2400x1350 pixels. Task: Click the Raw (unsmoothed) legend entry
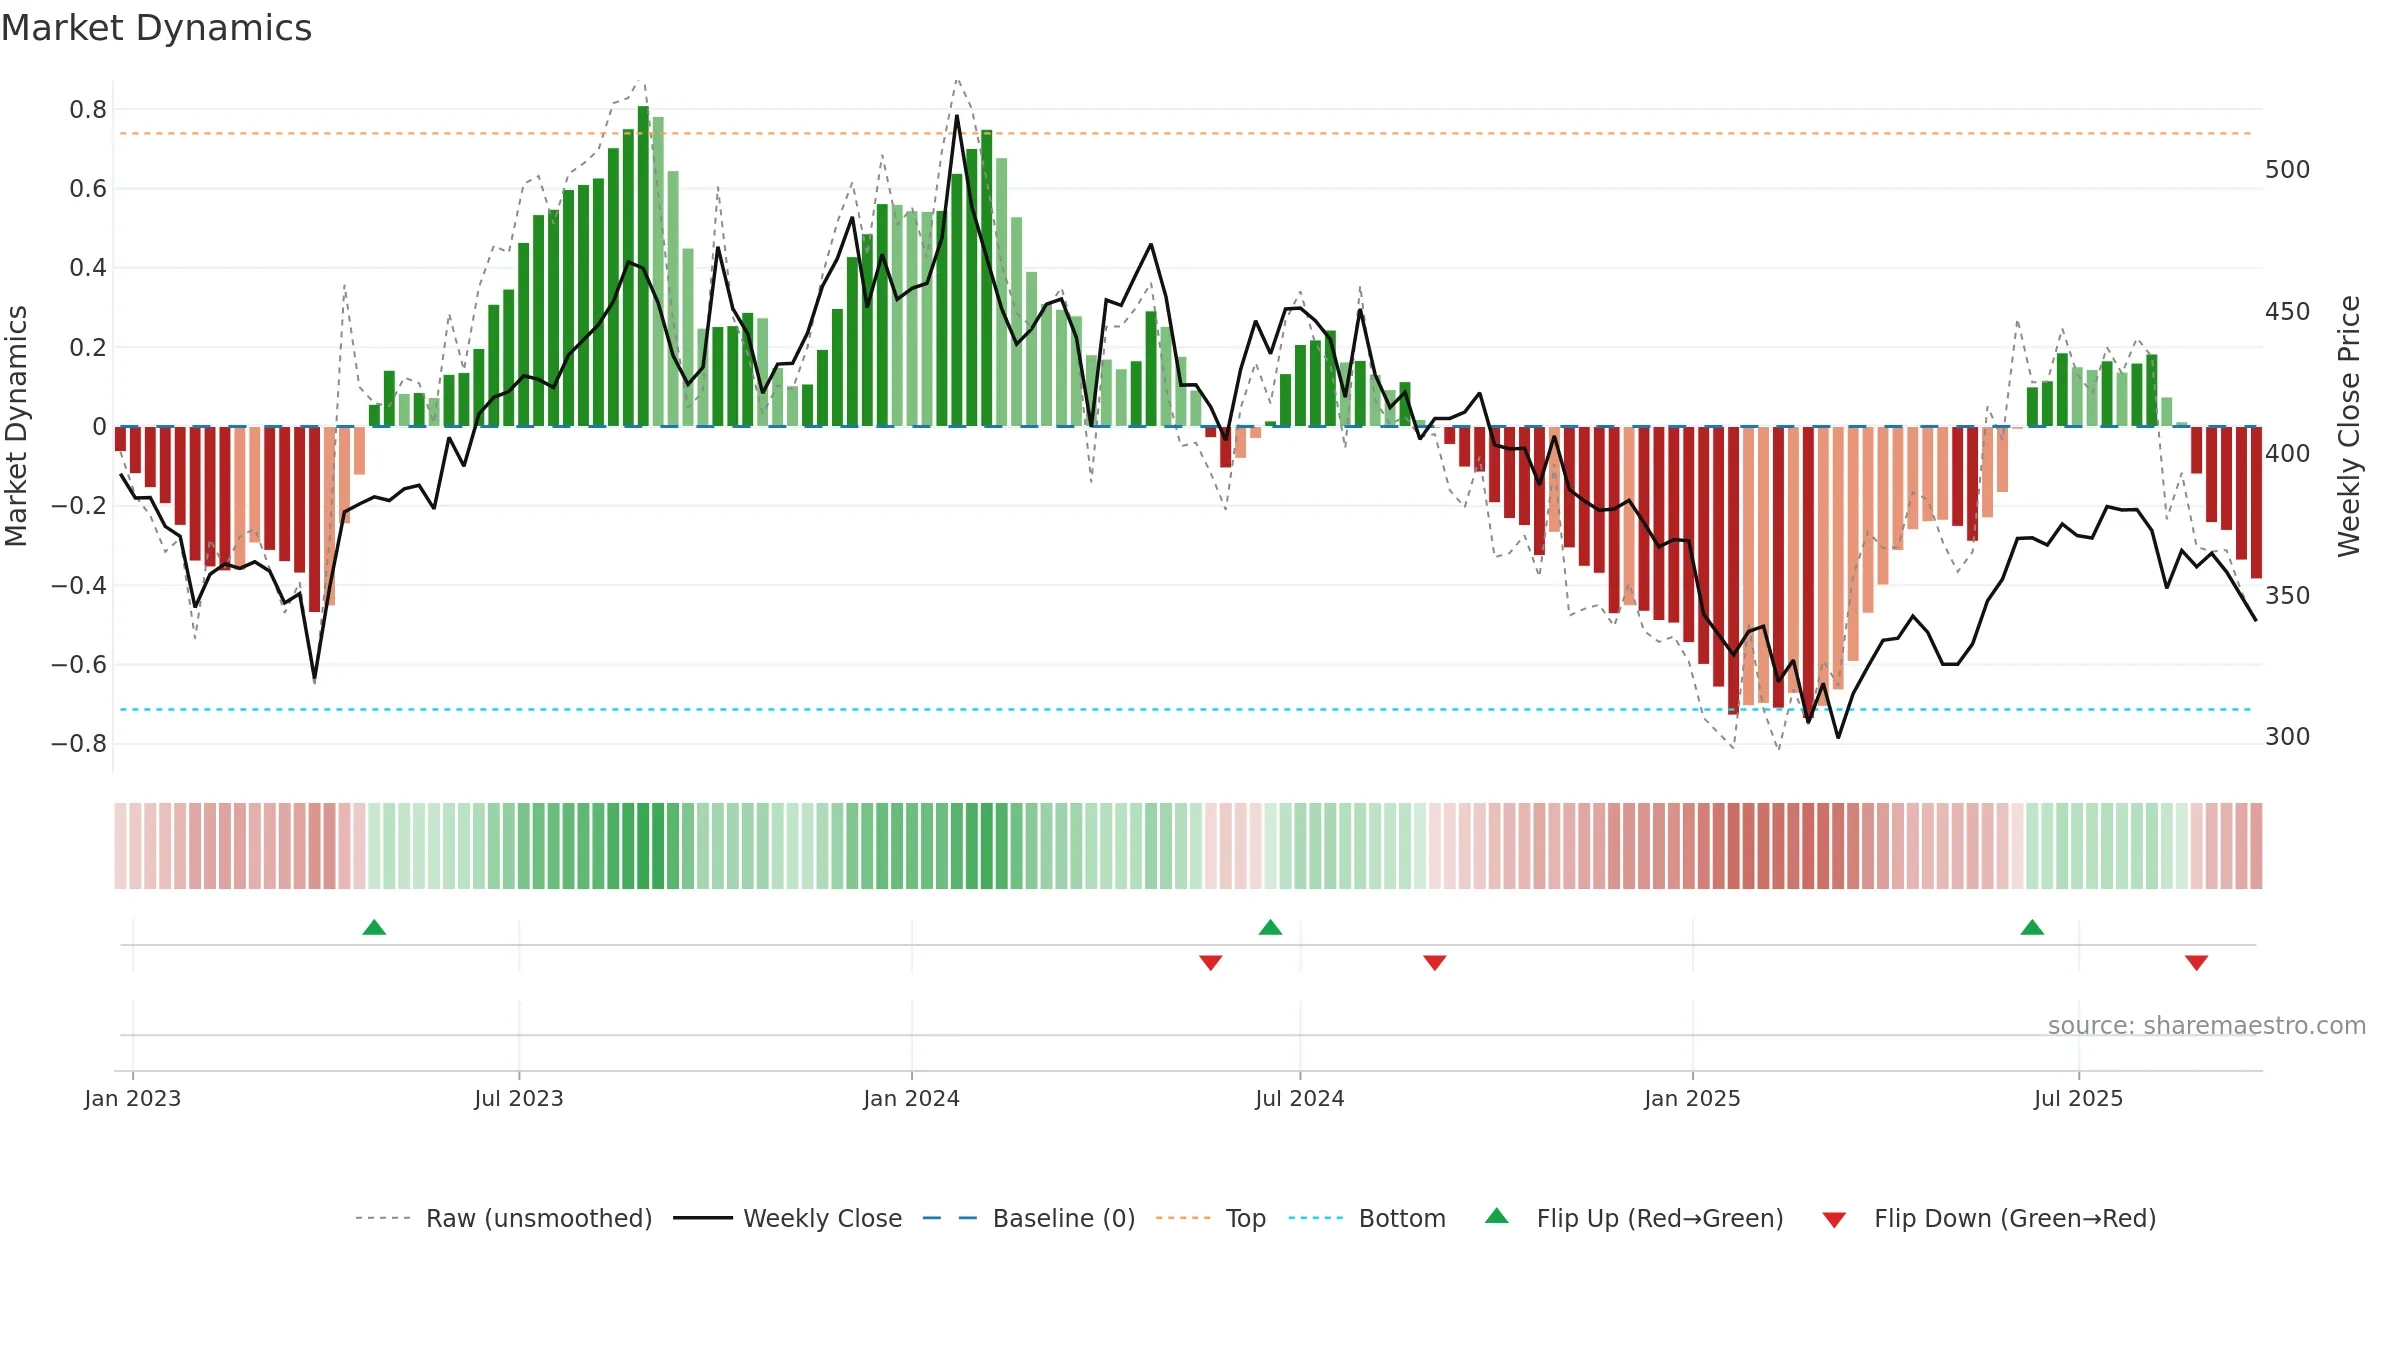[x=504, y=1218]
